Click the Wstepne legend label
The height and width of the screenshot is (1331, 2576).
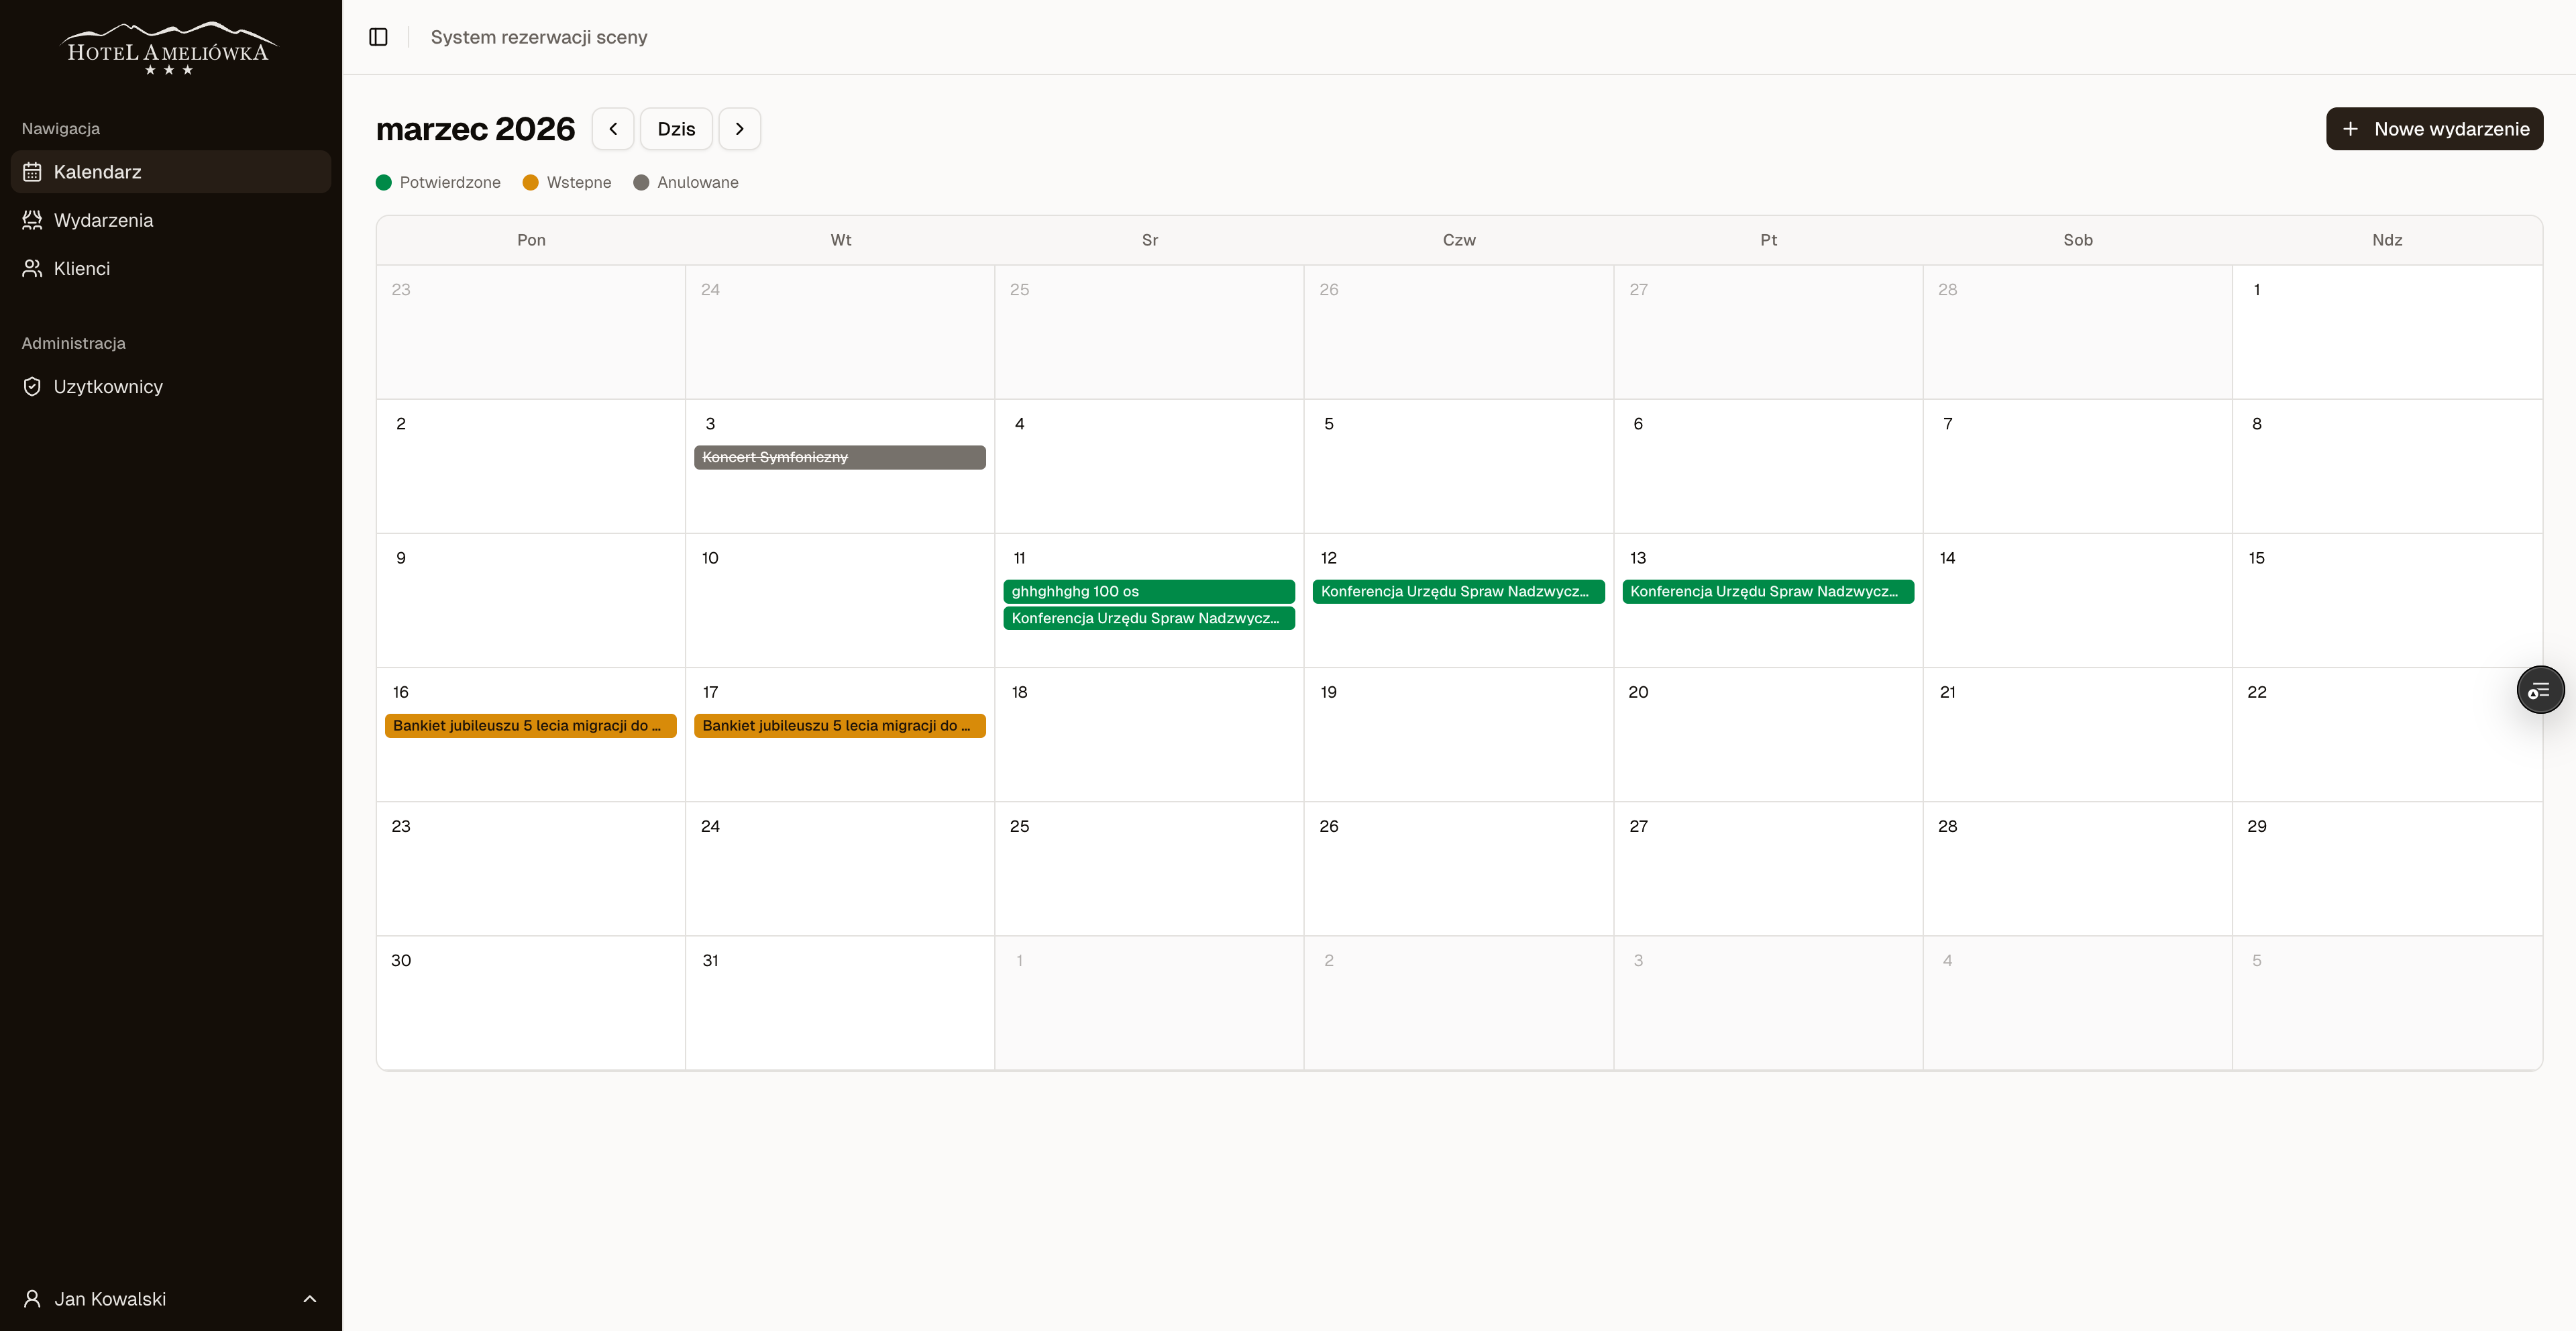coord(579,182)
